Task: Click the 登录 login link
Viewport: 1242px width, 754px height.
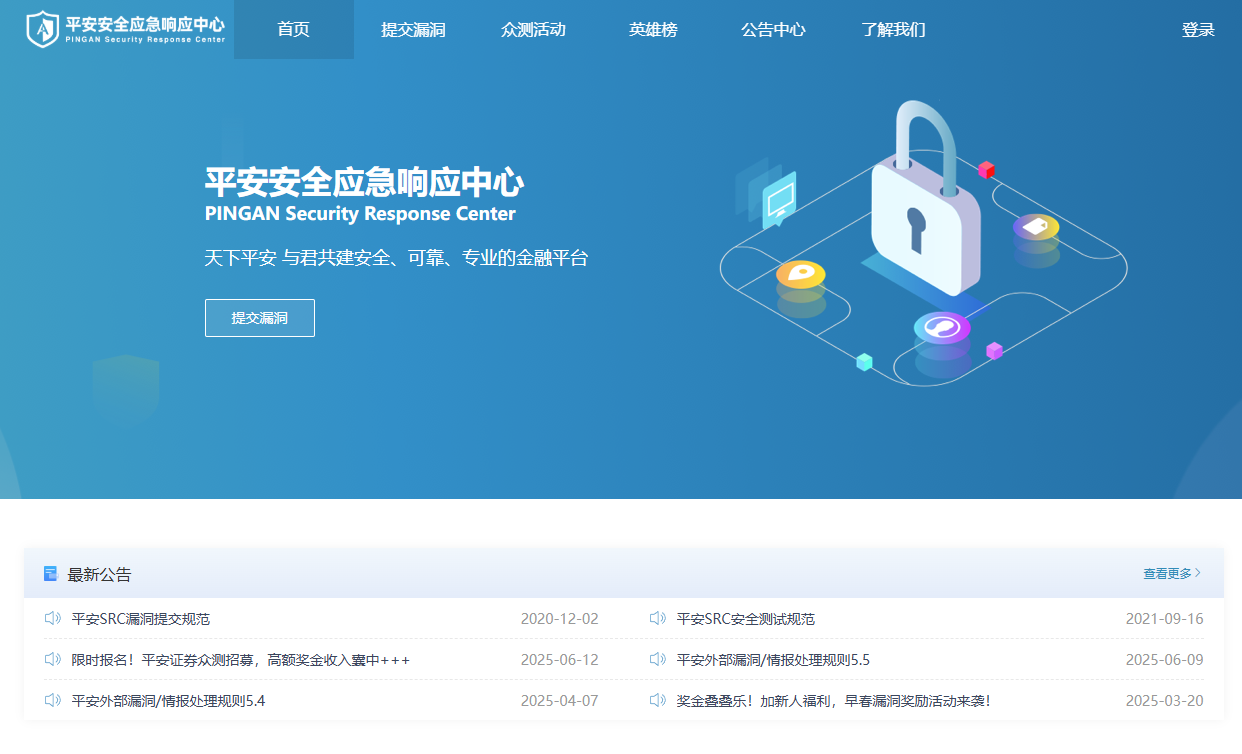Action: pyautogui.click(x=1198, y=30)
